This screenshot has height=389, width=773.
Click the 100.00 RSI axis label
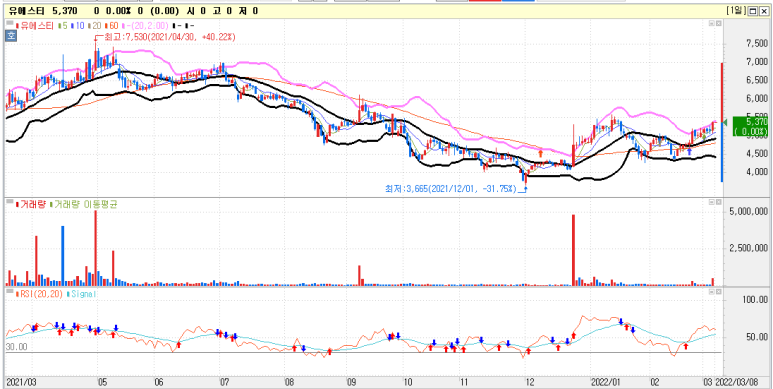755,300
